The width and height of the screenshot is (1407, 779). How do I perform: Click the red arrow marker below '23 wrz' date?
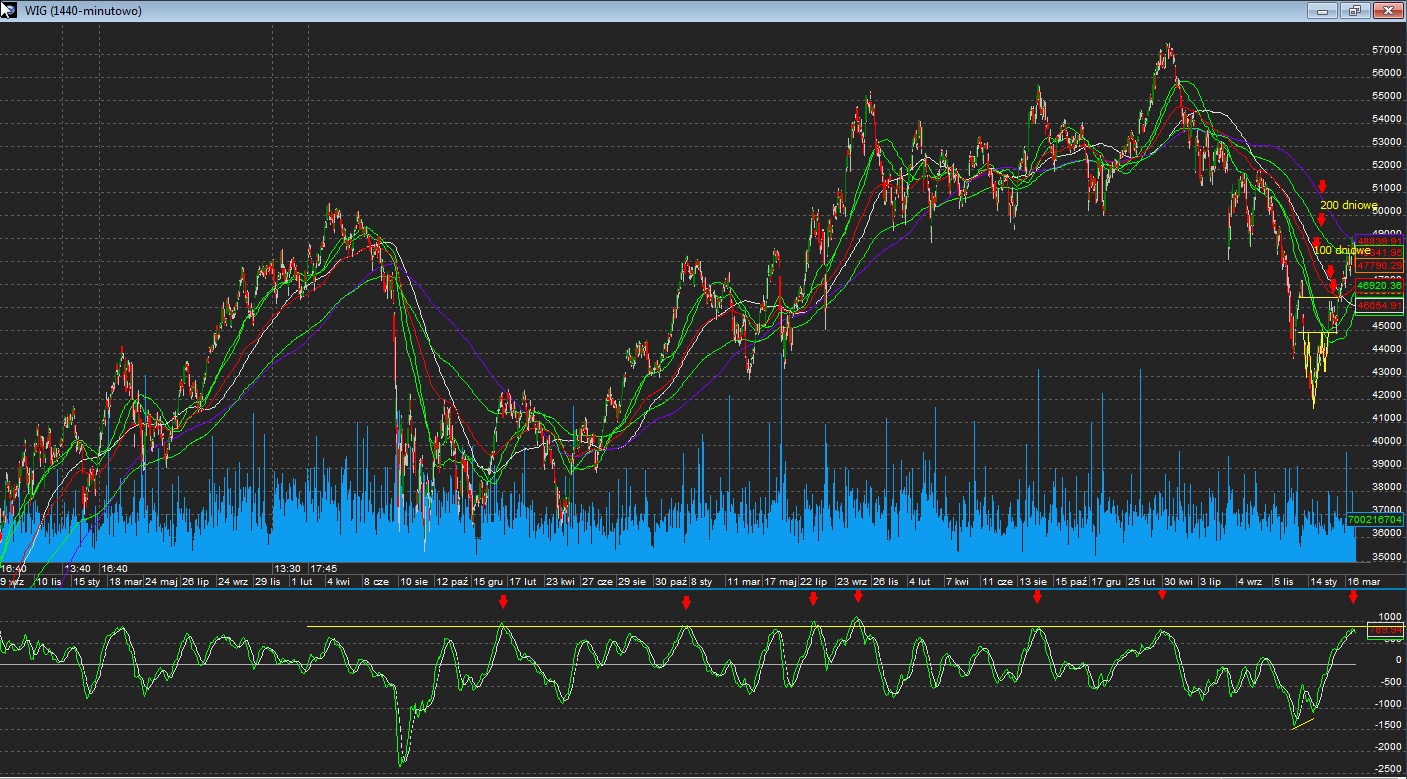(x=858, y=596)
